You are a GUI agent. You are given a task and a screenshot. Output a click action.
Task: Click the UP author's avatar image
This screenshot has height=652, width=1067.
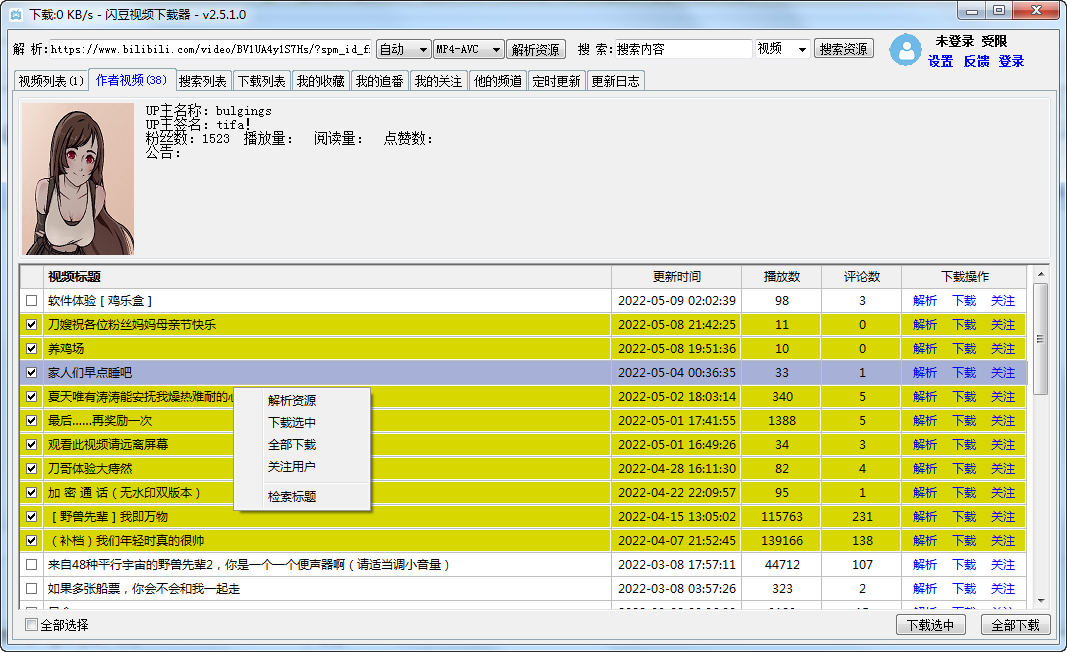(x=78, y=178)
